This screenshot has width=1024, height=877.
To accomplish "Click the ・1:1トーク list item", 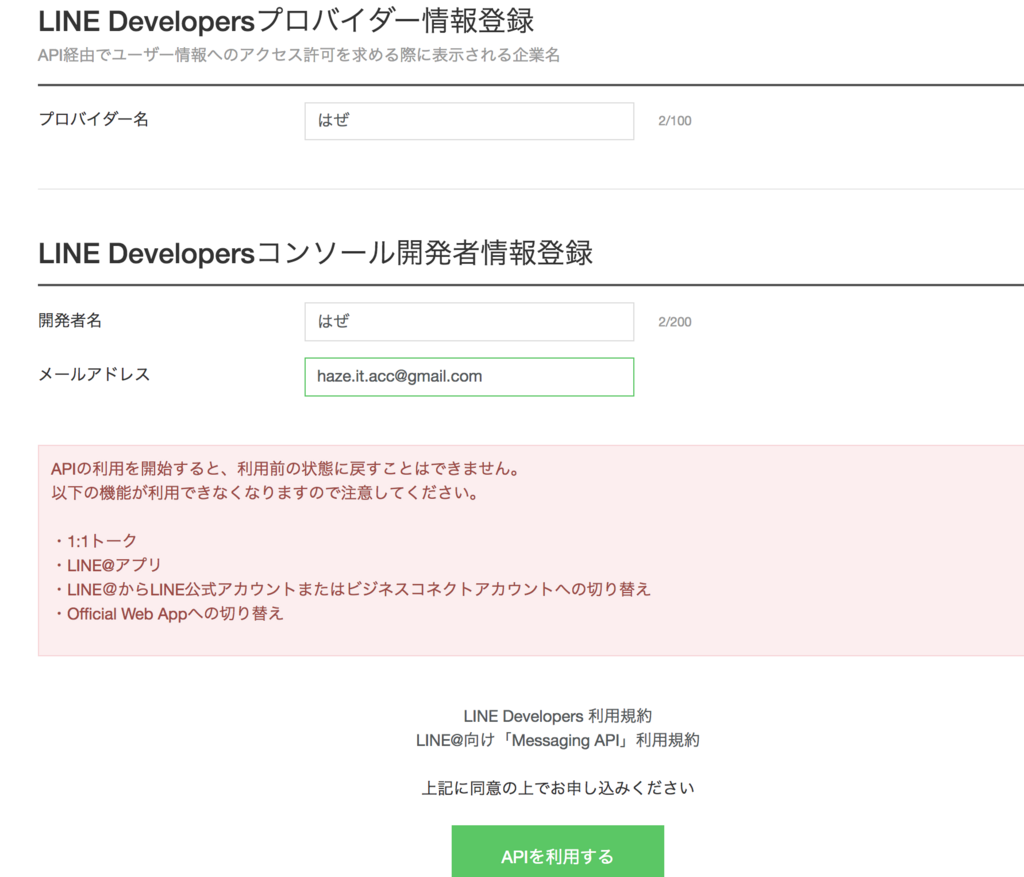I will tap(94, 541).
